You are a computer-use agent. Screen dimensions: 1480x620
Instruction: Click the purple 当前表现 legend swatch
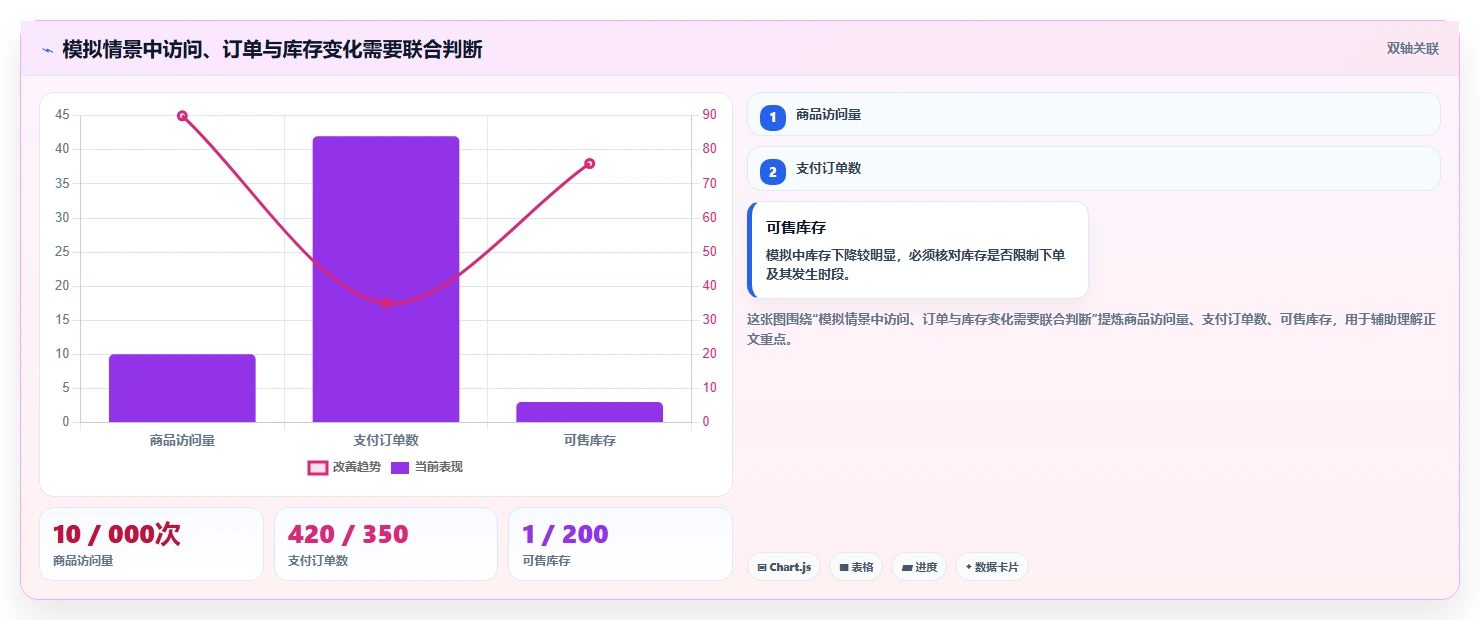(400, 467)
